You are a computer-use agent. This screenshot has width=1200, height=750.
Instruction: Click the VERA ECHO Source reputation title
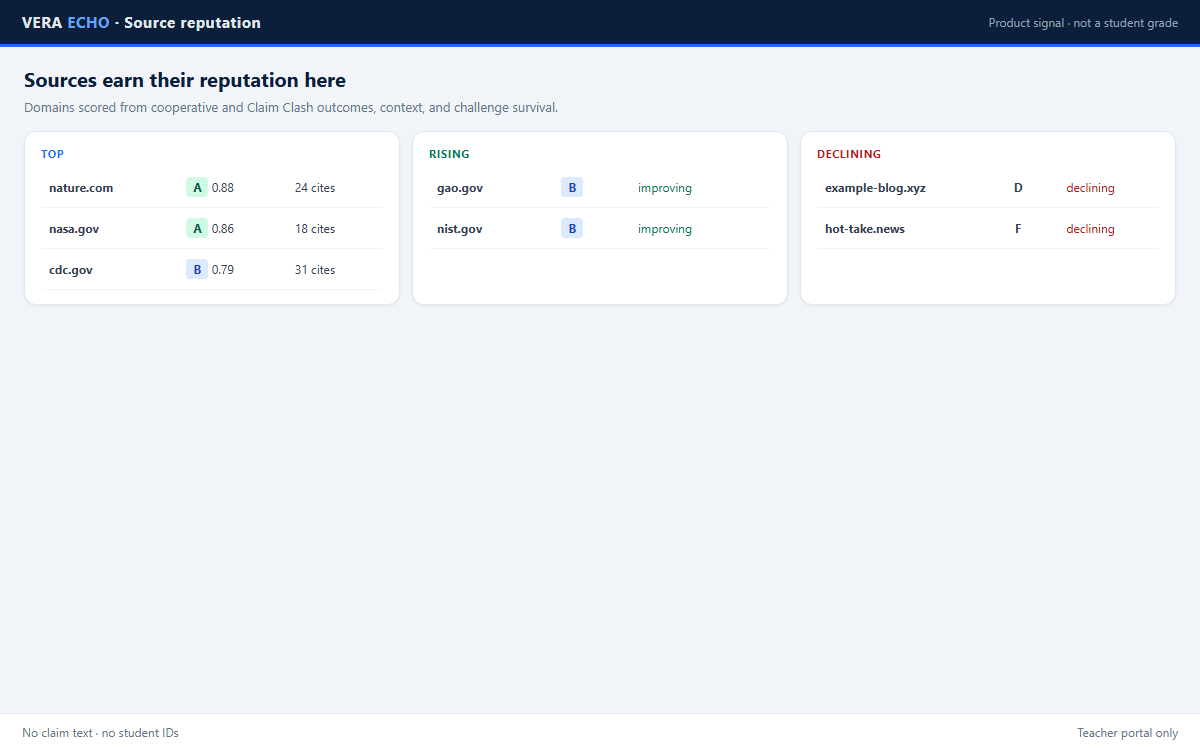[x=141, y=23]
